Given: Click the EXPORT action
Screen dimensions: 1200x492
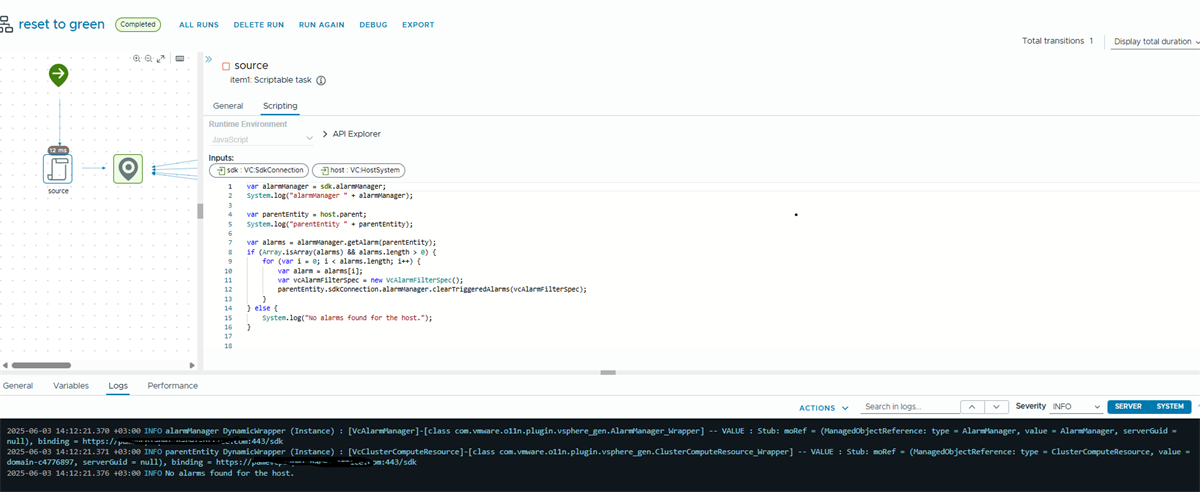Looking at the screenshot, I should coord(418,24).
